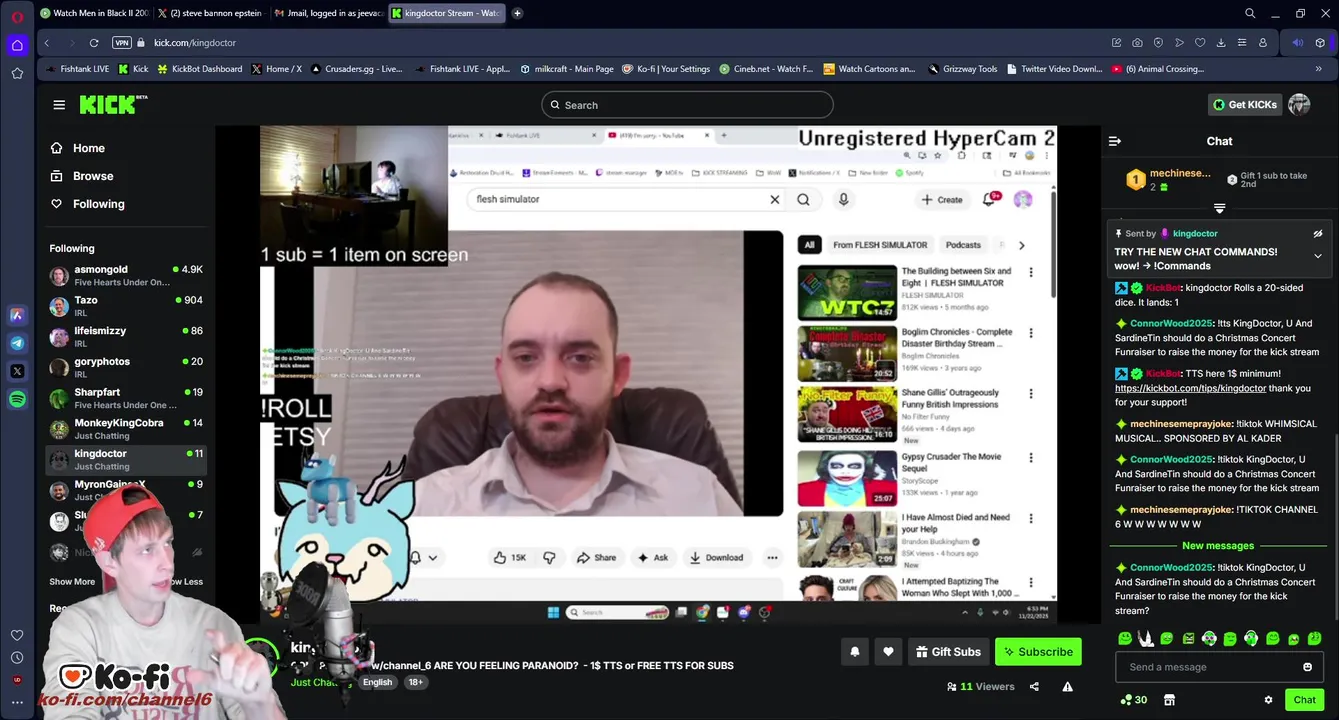Open X Twitter in Opera sidebar

[x=17, y=371]
